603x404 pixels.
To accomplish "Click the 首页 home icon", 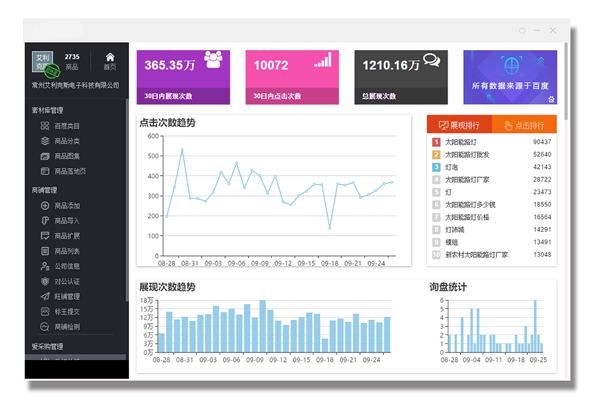I will 110,61.
